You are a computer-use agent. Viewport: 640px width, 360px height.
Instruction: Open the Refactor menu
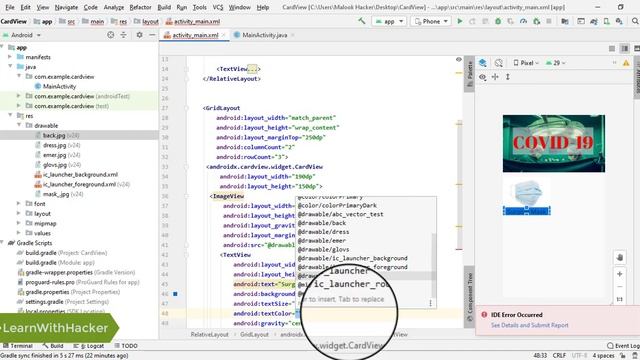140,7
